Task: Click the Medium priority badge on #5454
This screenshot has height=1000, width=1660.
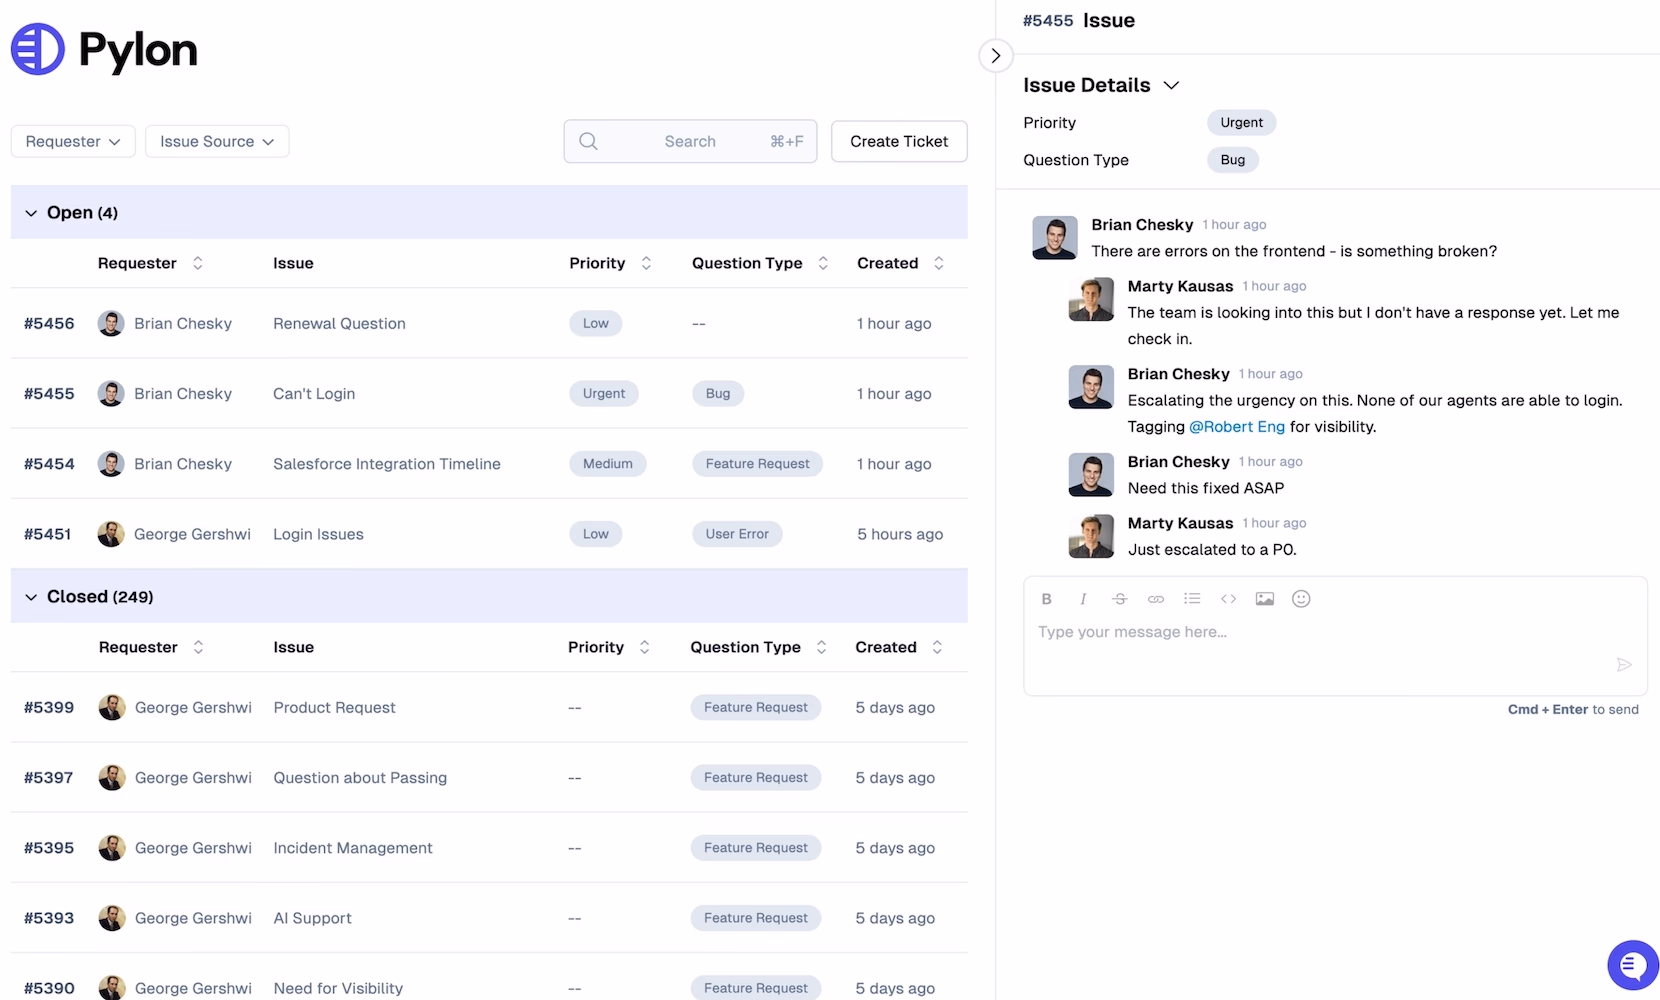Action: tap(608, 463)
